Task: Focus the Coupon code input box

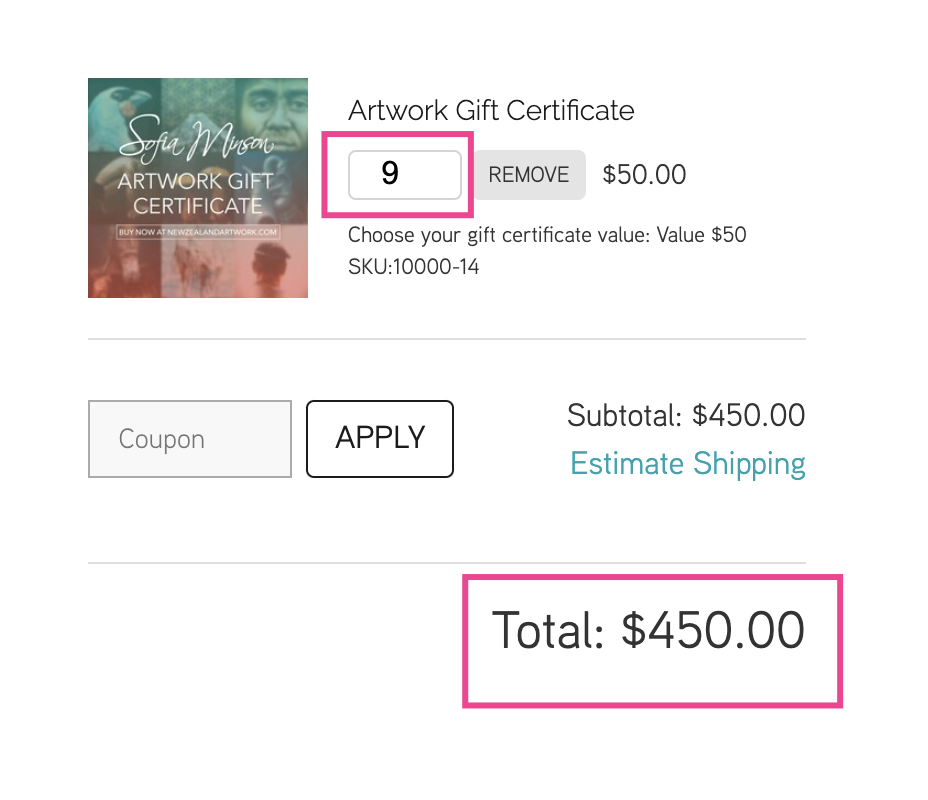Action: tap(190, 438)
